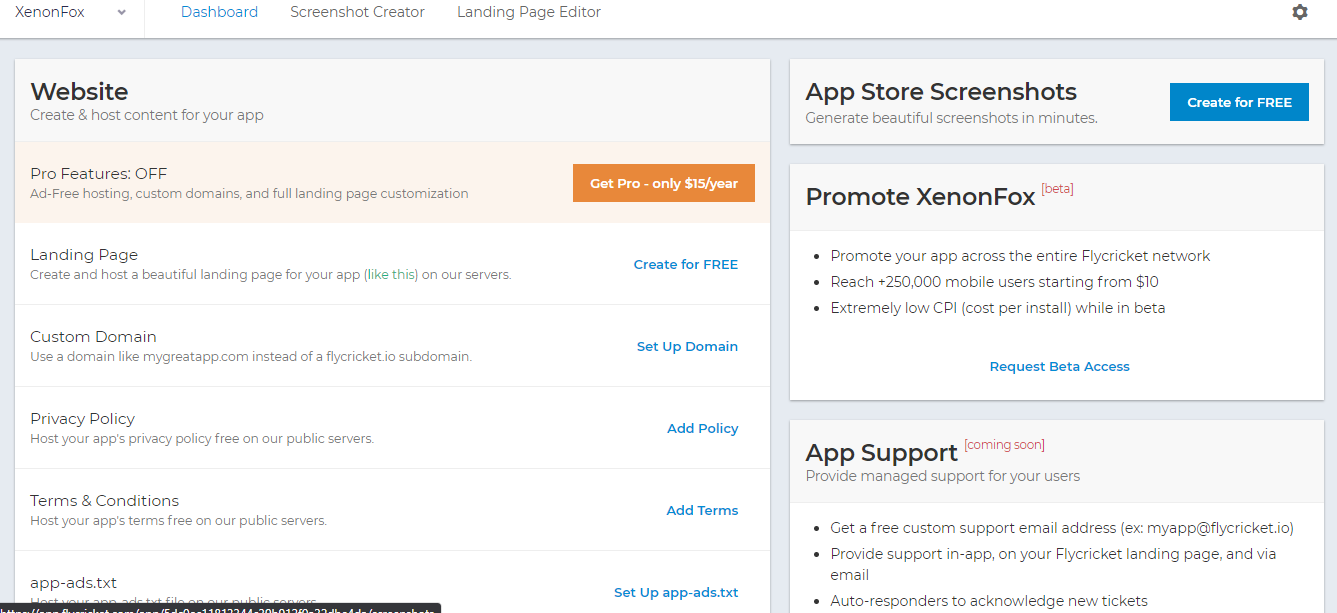Click Set Up Domain link
The image size is (1337, 613).
tap(687, 347)
